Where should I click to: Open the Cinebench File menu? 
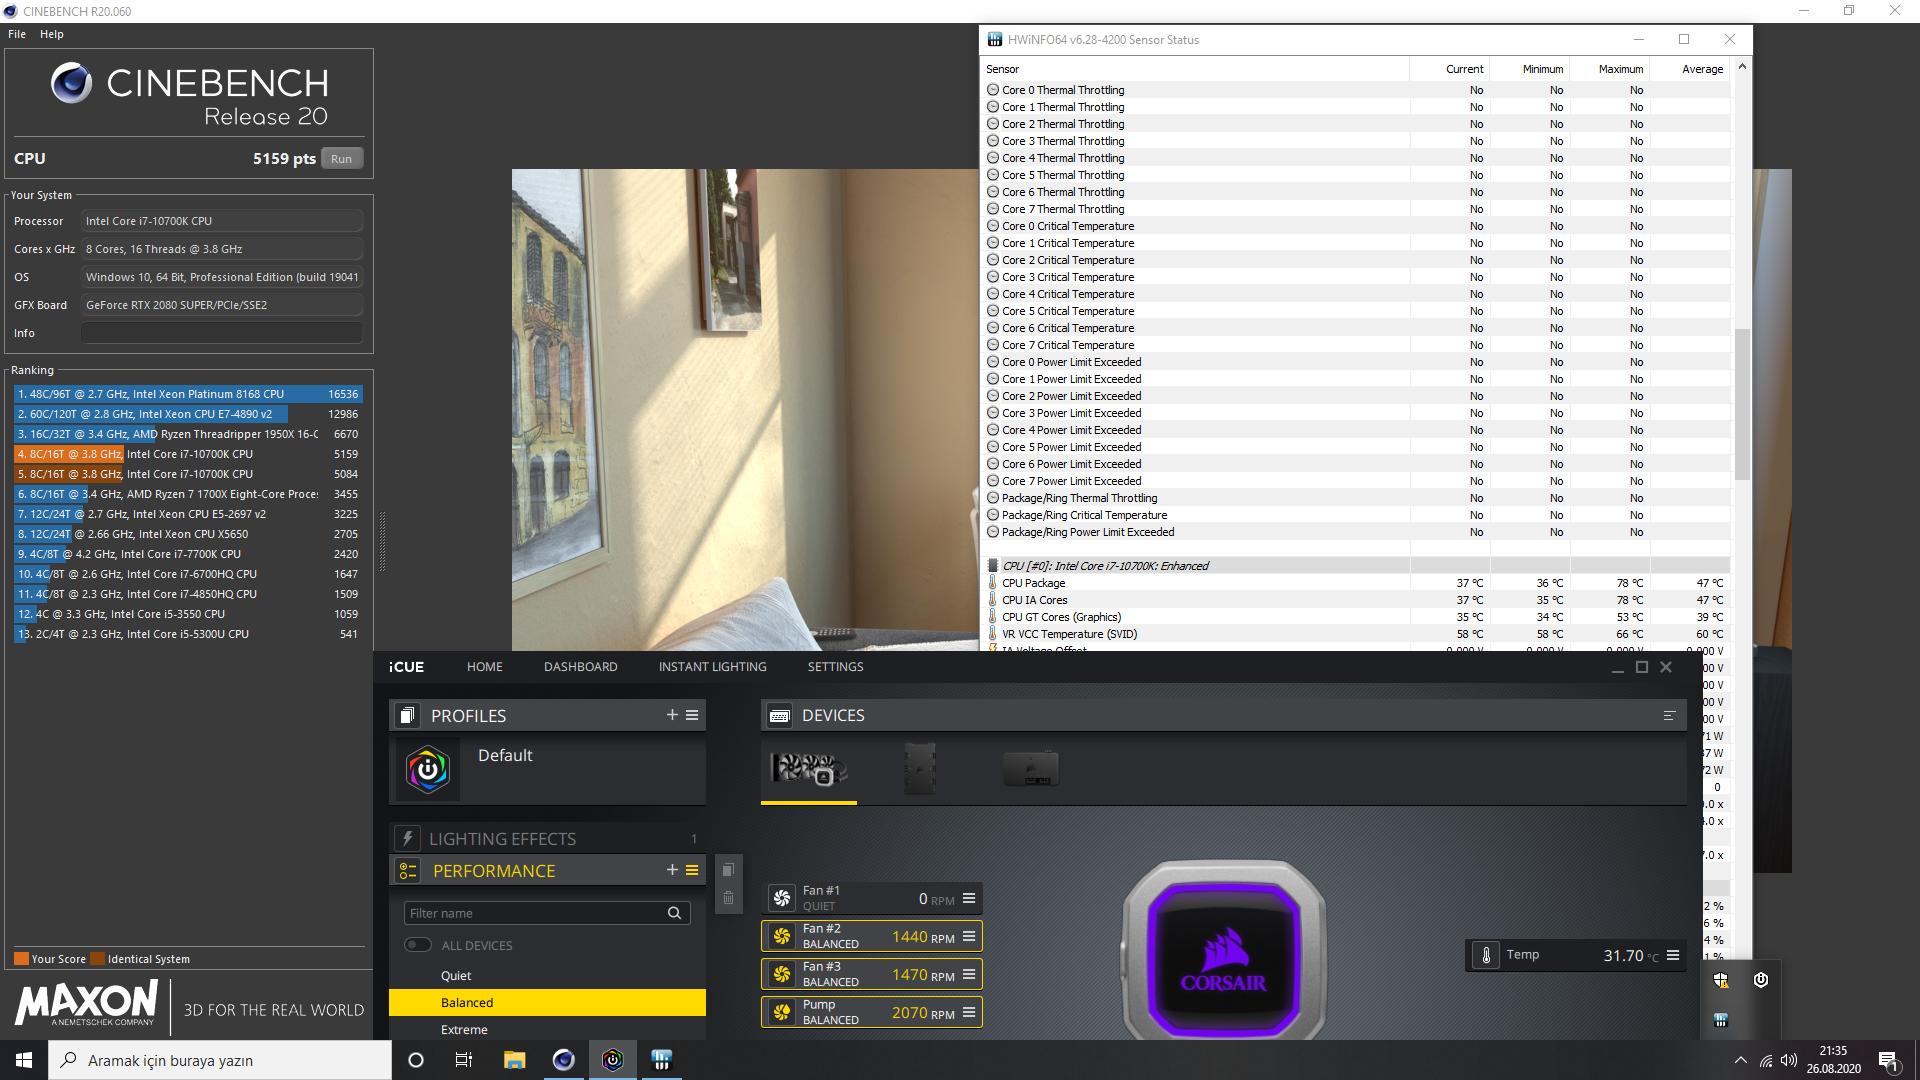(x=17, y=34)
